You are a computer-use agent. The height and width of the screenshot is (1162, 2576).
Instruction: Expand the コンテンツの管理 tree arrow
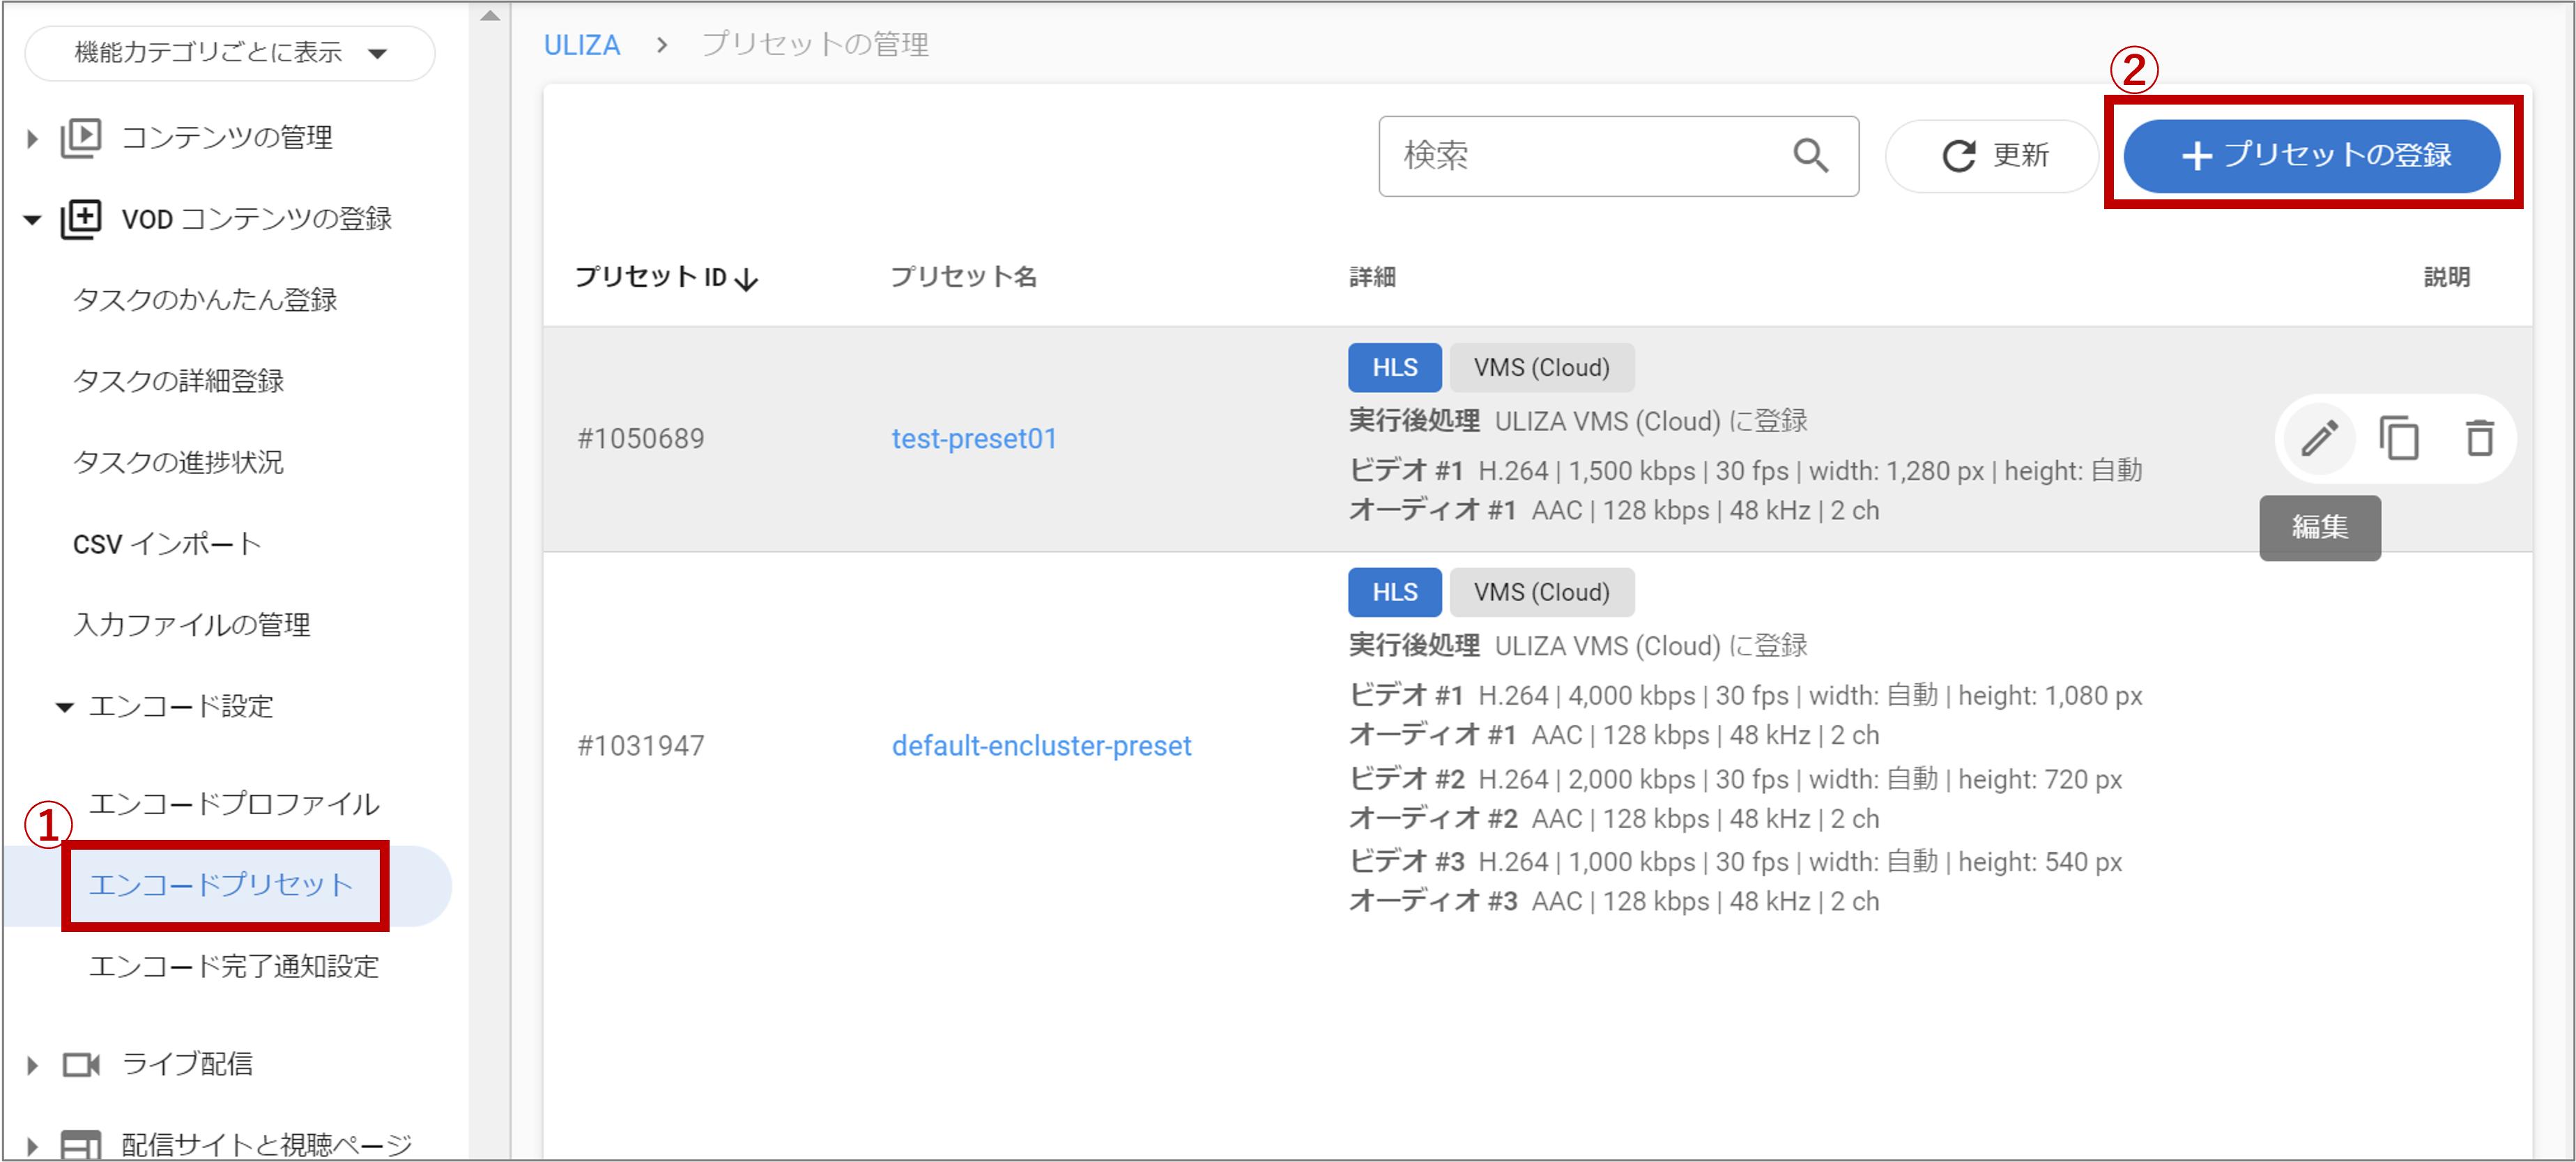click(x=32, y=138)
